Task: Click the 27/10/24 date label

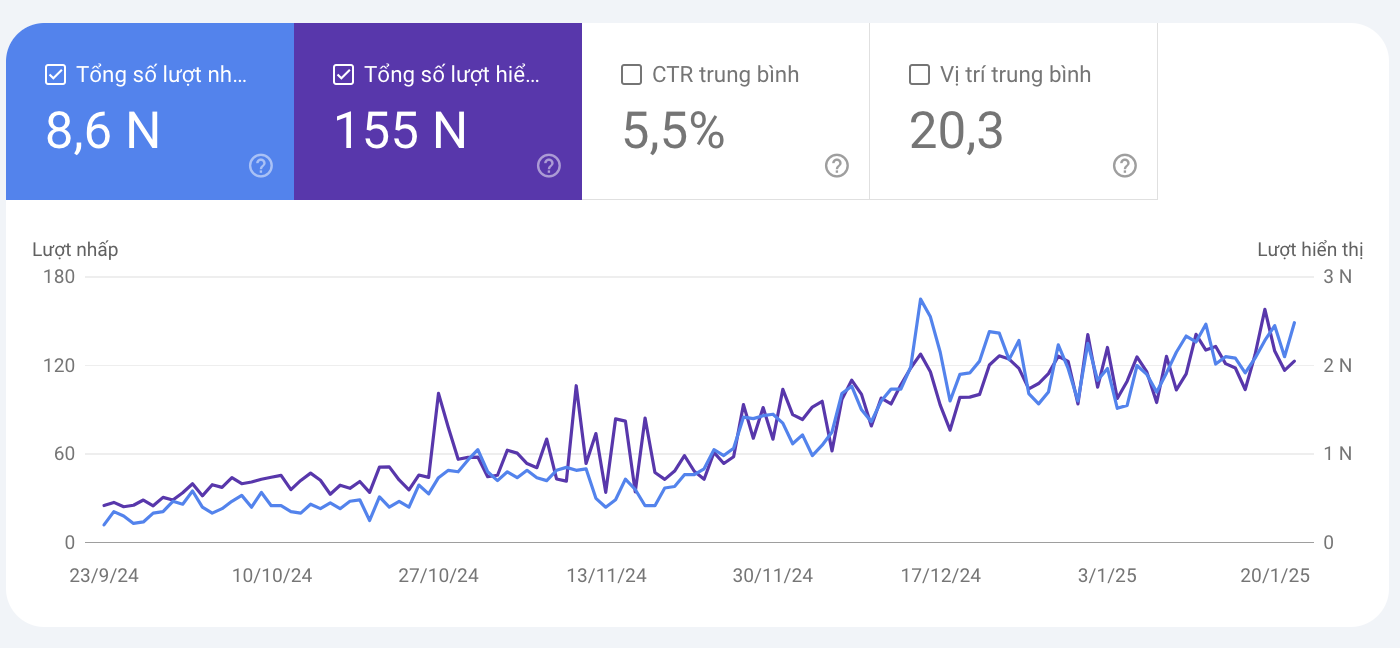Action: [438, 576]
